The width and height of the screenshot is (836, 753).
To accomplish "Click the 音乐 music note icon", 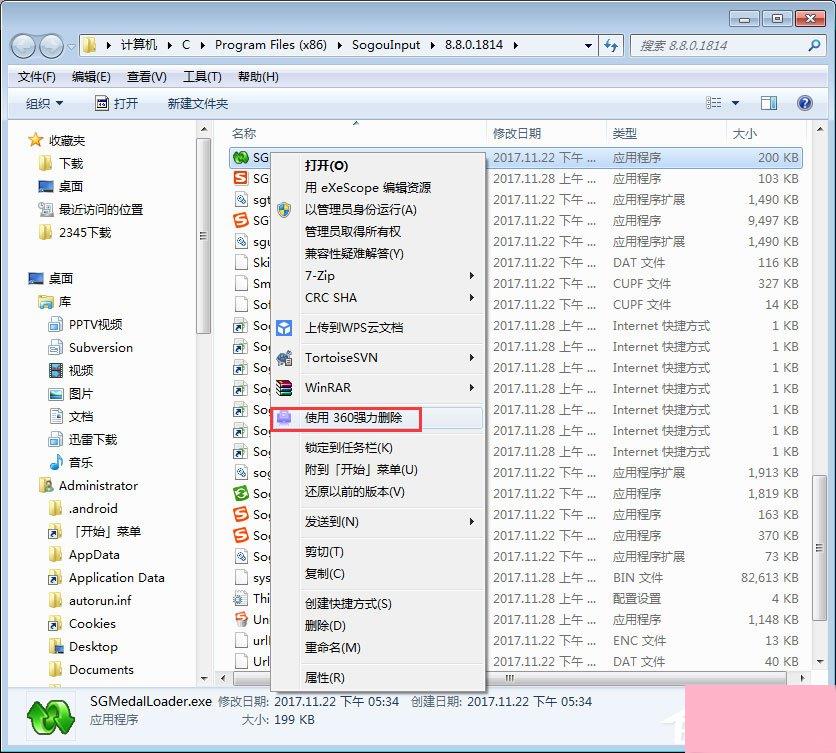I will pos(56,462).
